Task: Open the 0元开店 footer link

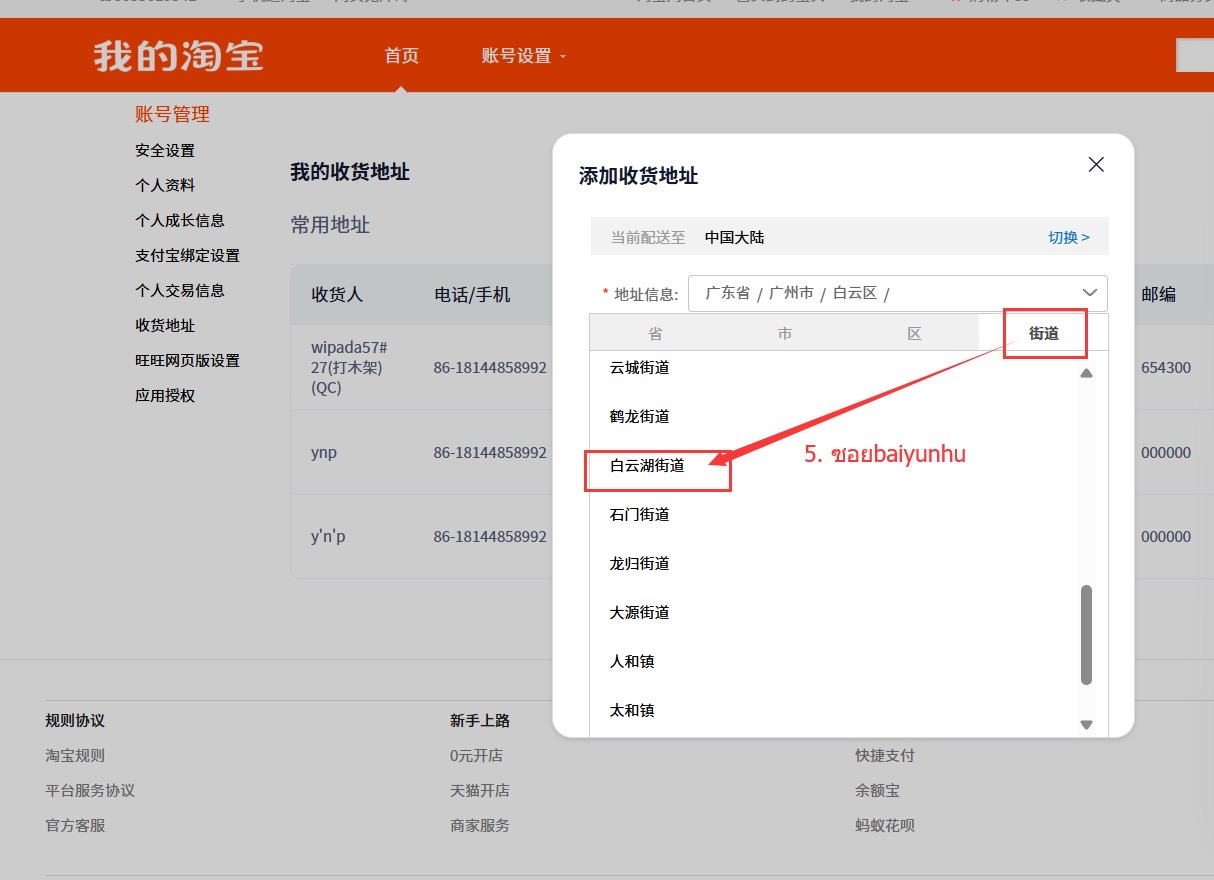Action: coord(476,756)
